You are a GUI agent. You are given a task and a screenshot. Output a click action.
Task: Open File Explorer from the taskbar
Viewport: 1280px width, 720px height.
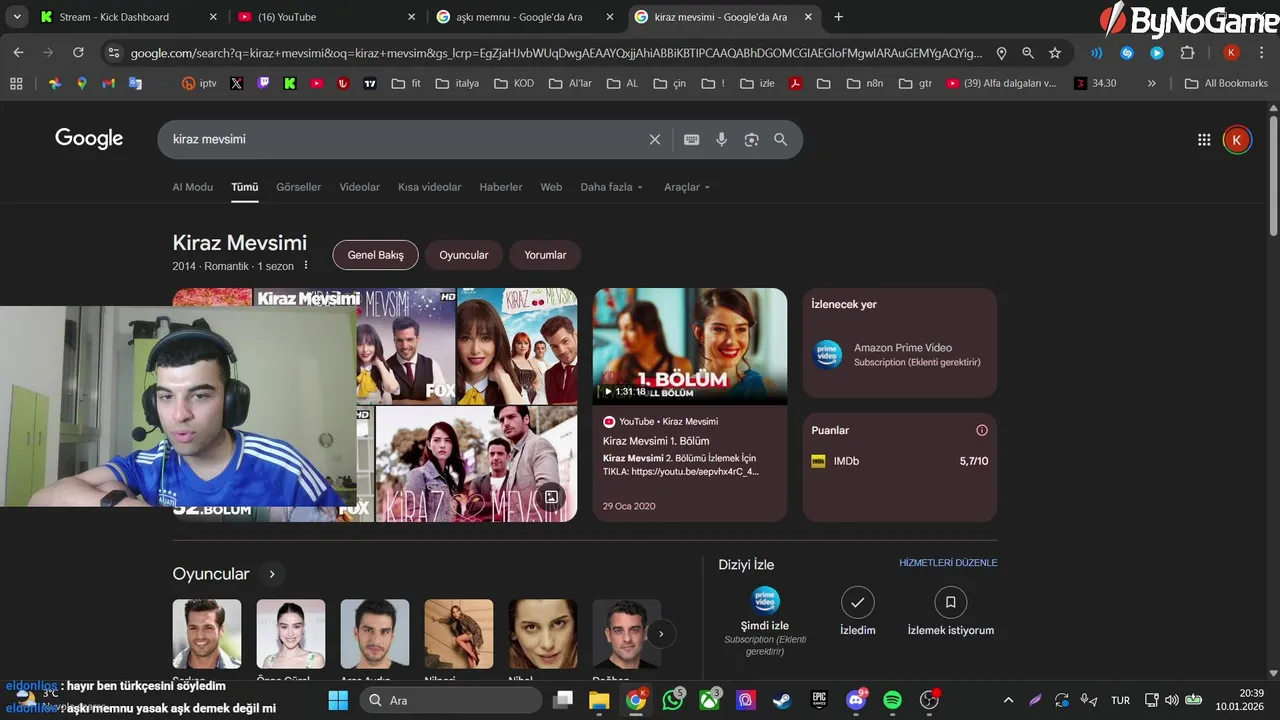pos(599,700)
